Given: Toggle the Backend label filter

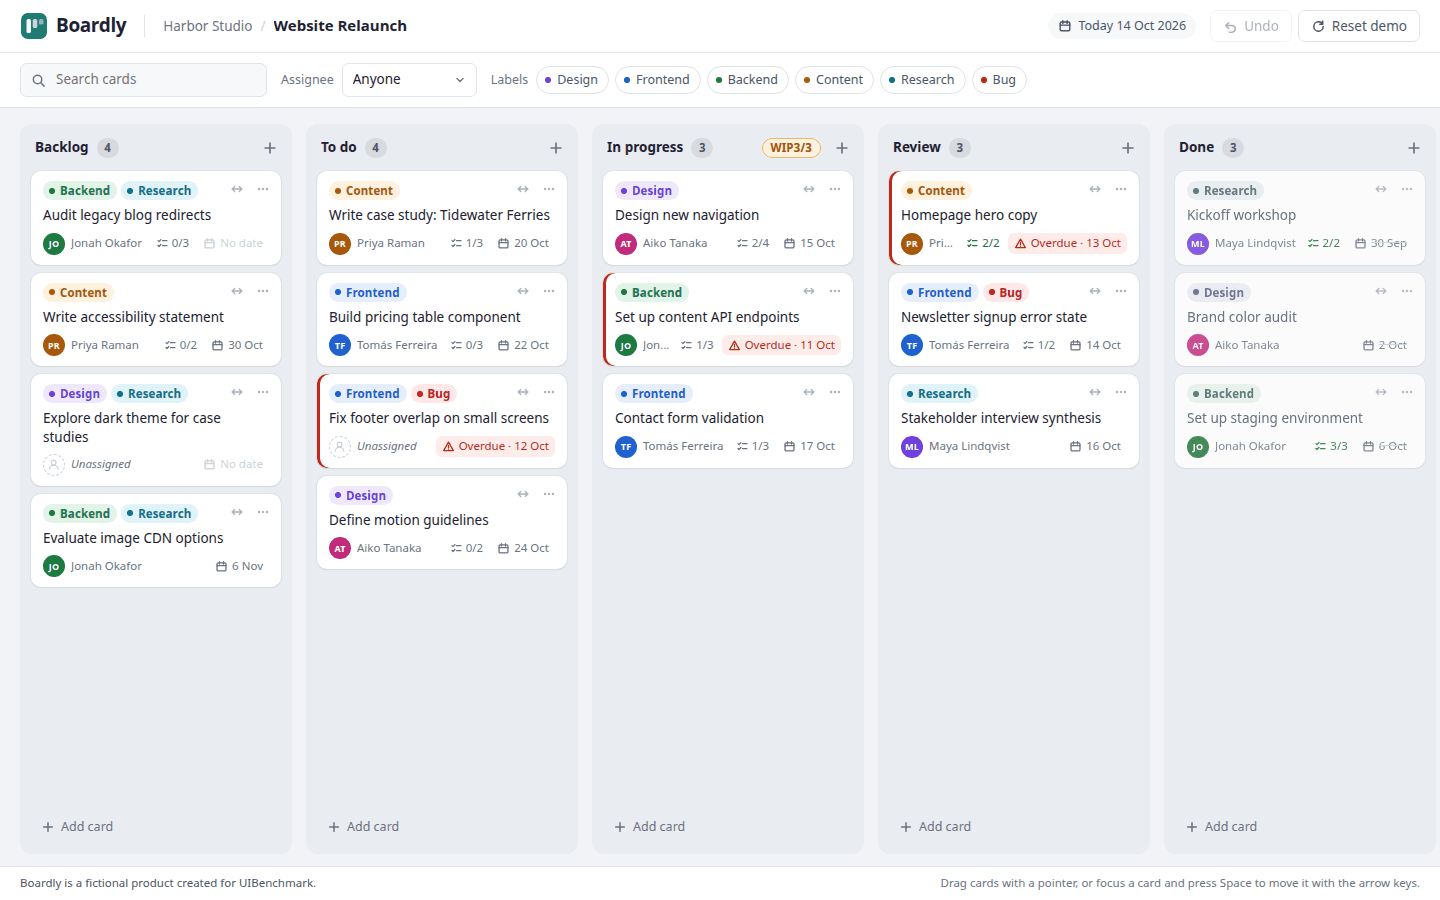Looking at the screenshot, I should (x=747, y=80).
